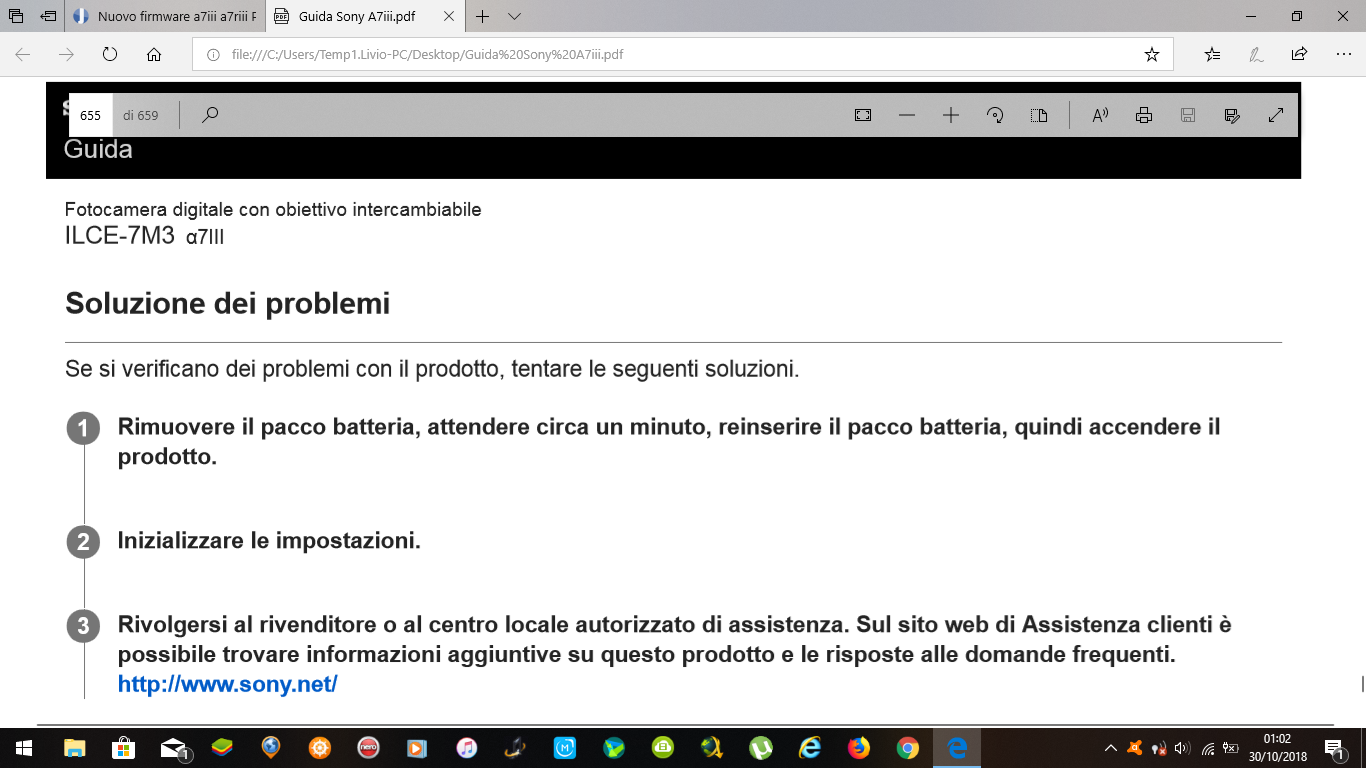Click the Add notes pen icon
This screenshot has width=1366, height=768.
click(x=1256, y=54)
